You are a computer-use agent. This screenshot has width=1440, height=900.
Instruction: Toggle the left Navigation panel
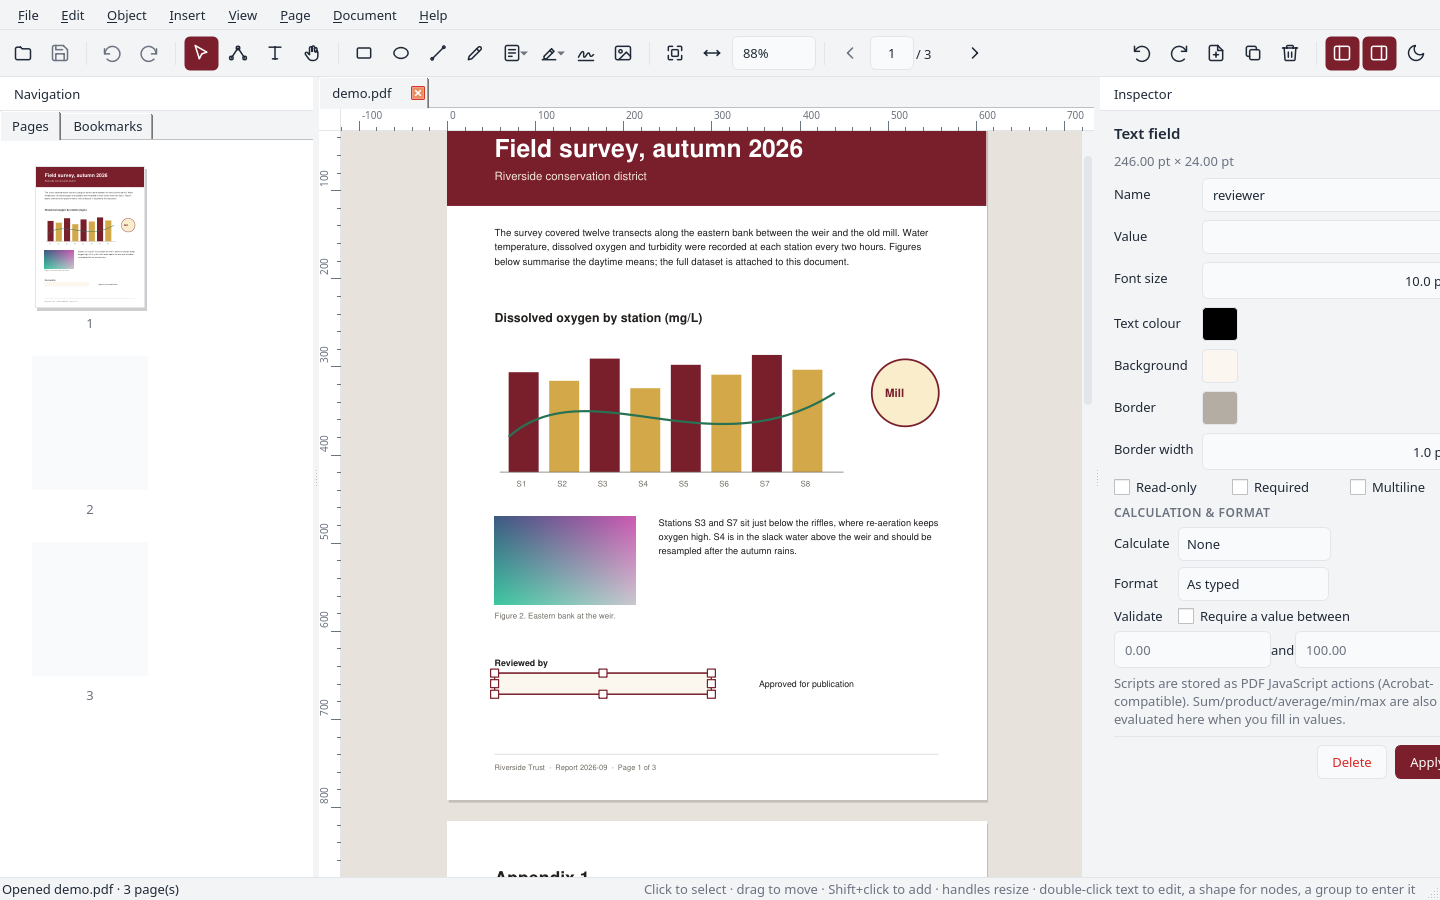(1342, 53)
